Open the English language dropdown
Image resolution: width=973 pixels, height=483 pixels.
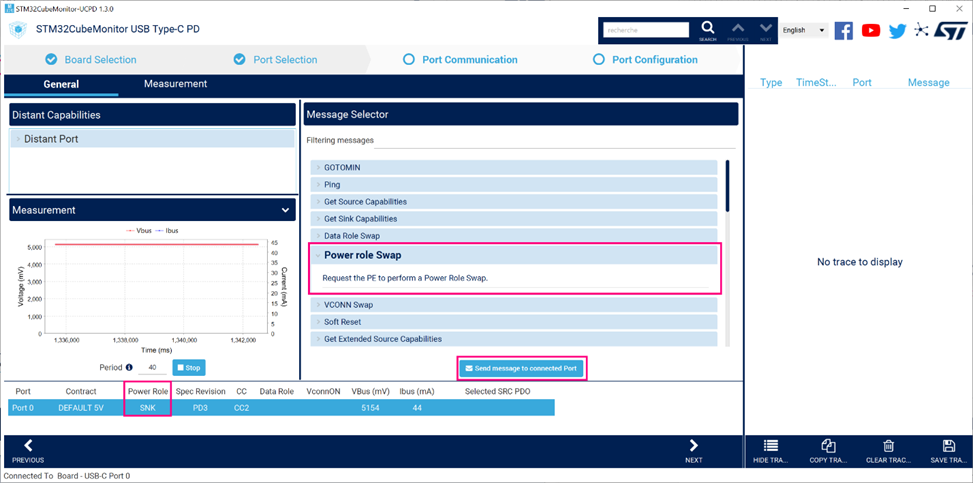pyautogui.click(x=804, y=30)
